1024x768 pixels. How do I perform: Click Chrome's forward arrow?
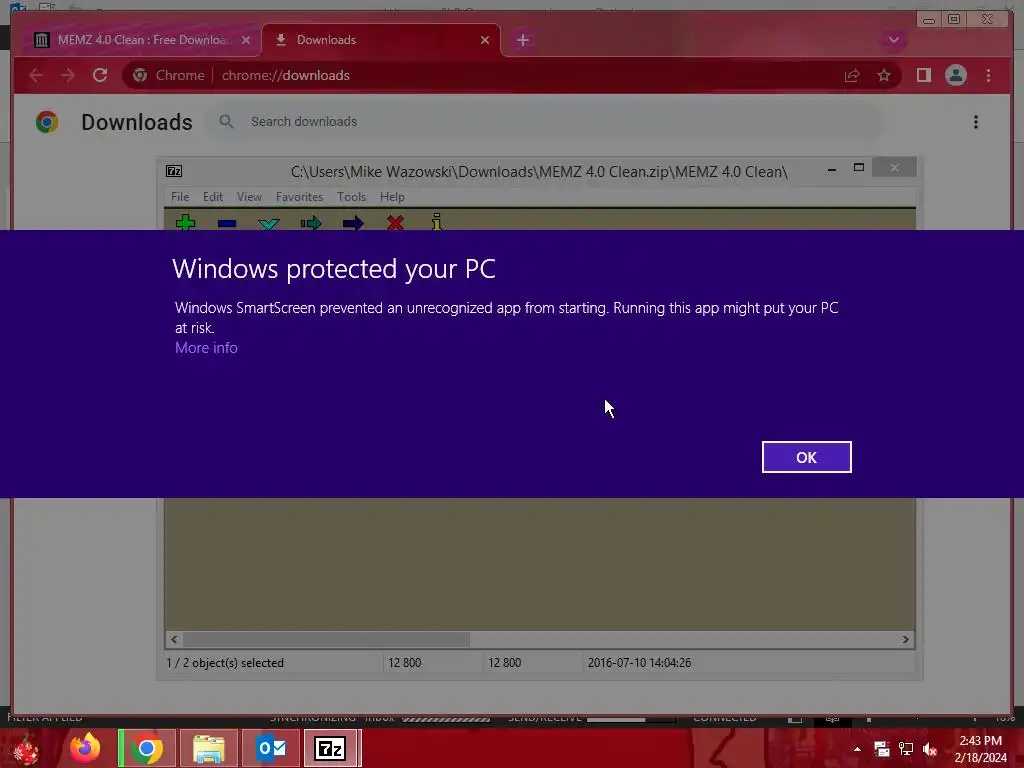68,75
